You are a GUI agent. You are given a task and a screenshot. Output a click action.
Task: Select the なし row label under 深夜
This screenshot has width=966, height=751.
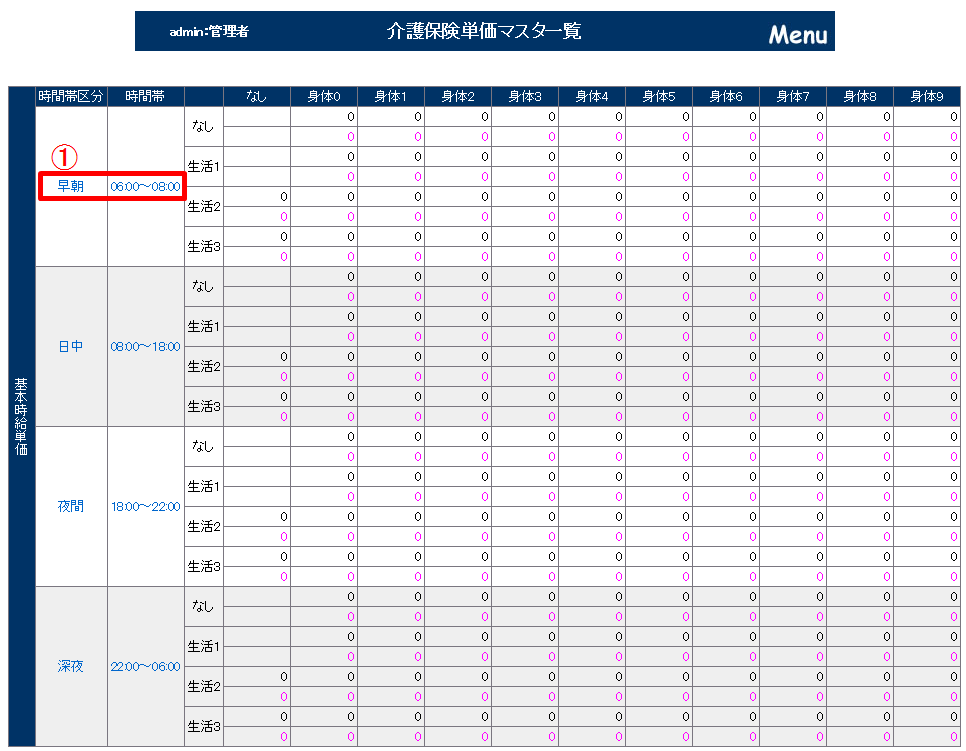203,606
